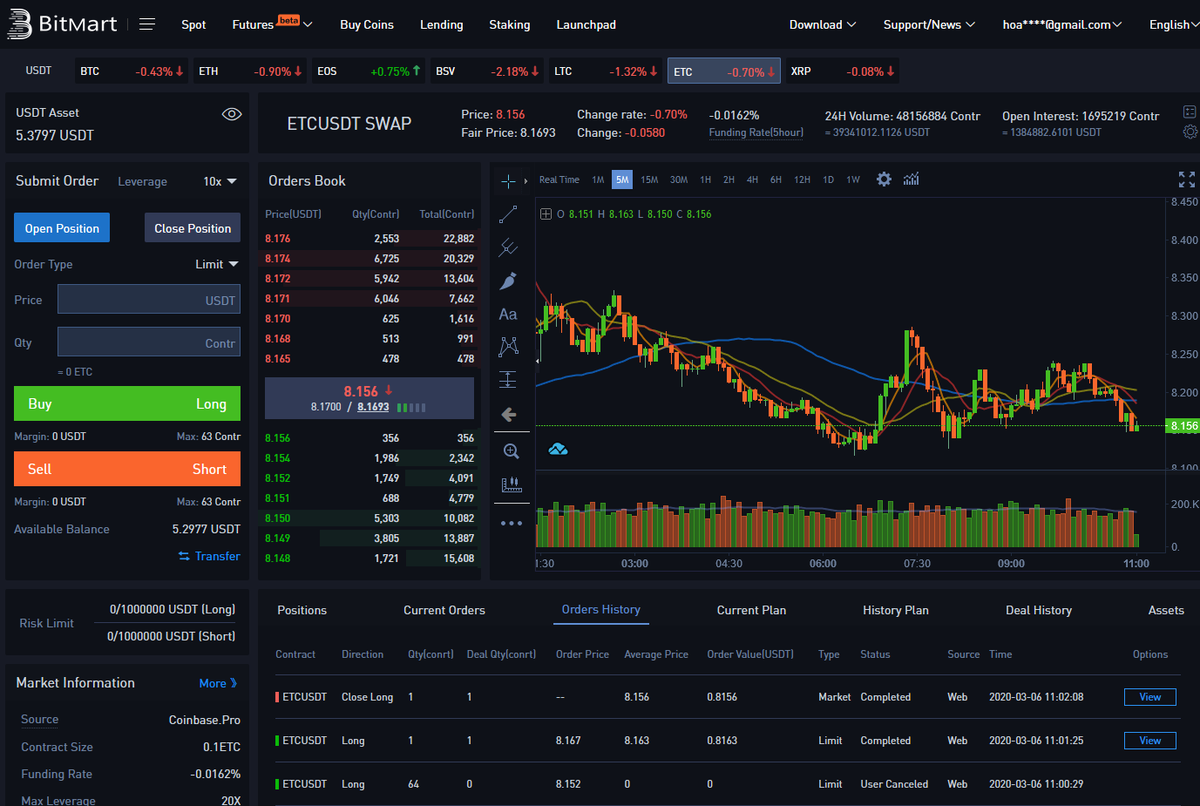This screenshot has height=806, width=1200.
Task: Click the Buy Long button
Action: [127, 404]
